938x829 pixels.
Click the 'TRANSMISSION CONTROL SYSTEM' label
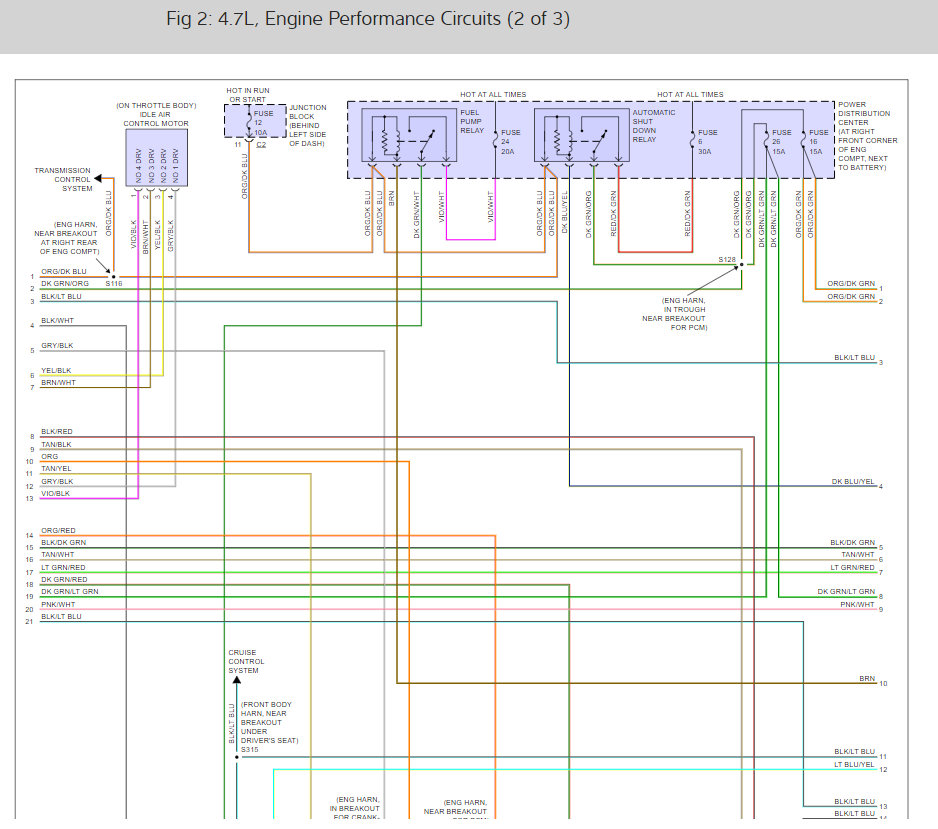click(x=63, y=179)
